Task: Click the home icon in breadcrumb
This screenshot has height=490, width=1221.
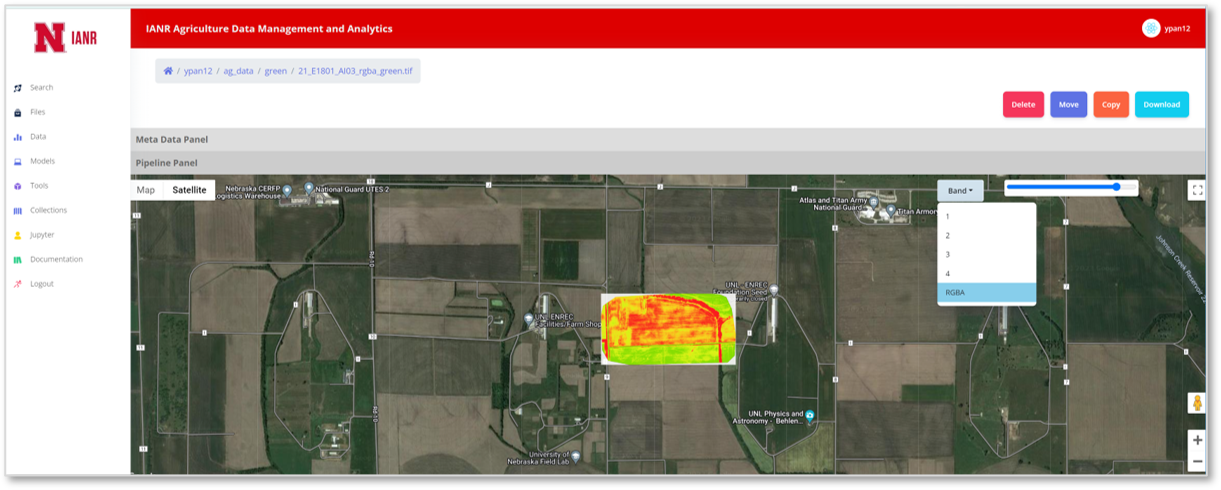Action: pyautogui.click(x=169, y=71)
